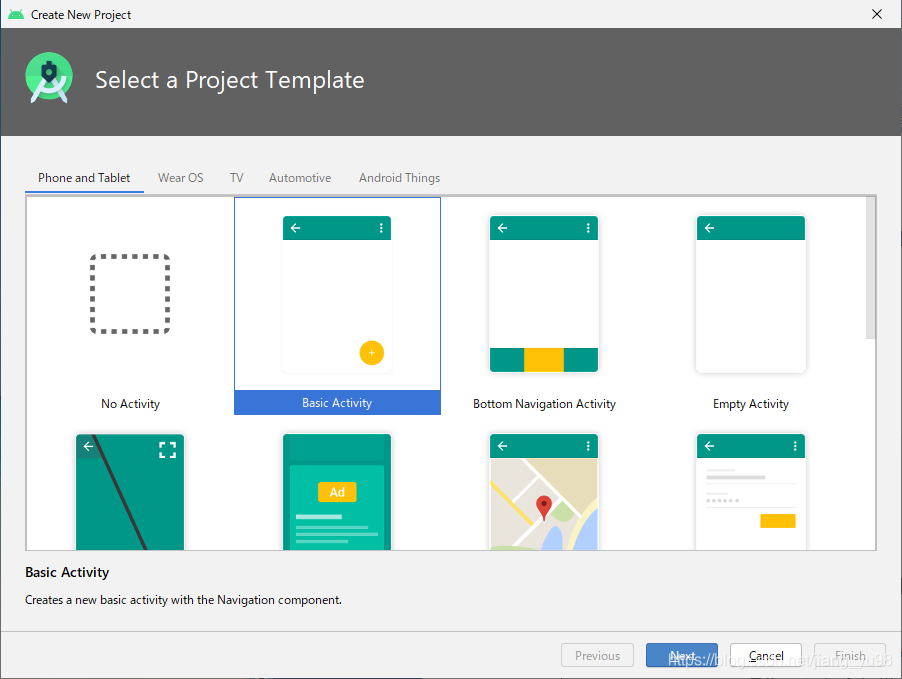The width and height of the screenshot is (902, 679).
Task: Open the Android Things tab
Action: point(399,178)
